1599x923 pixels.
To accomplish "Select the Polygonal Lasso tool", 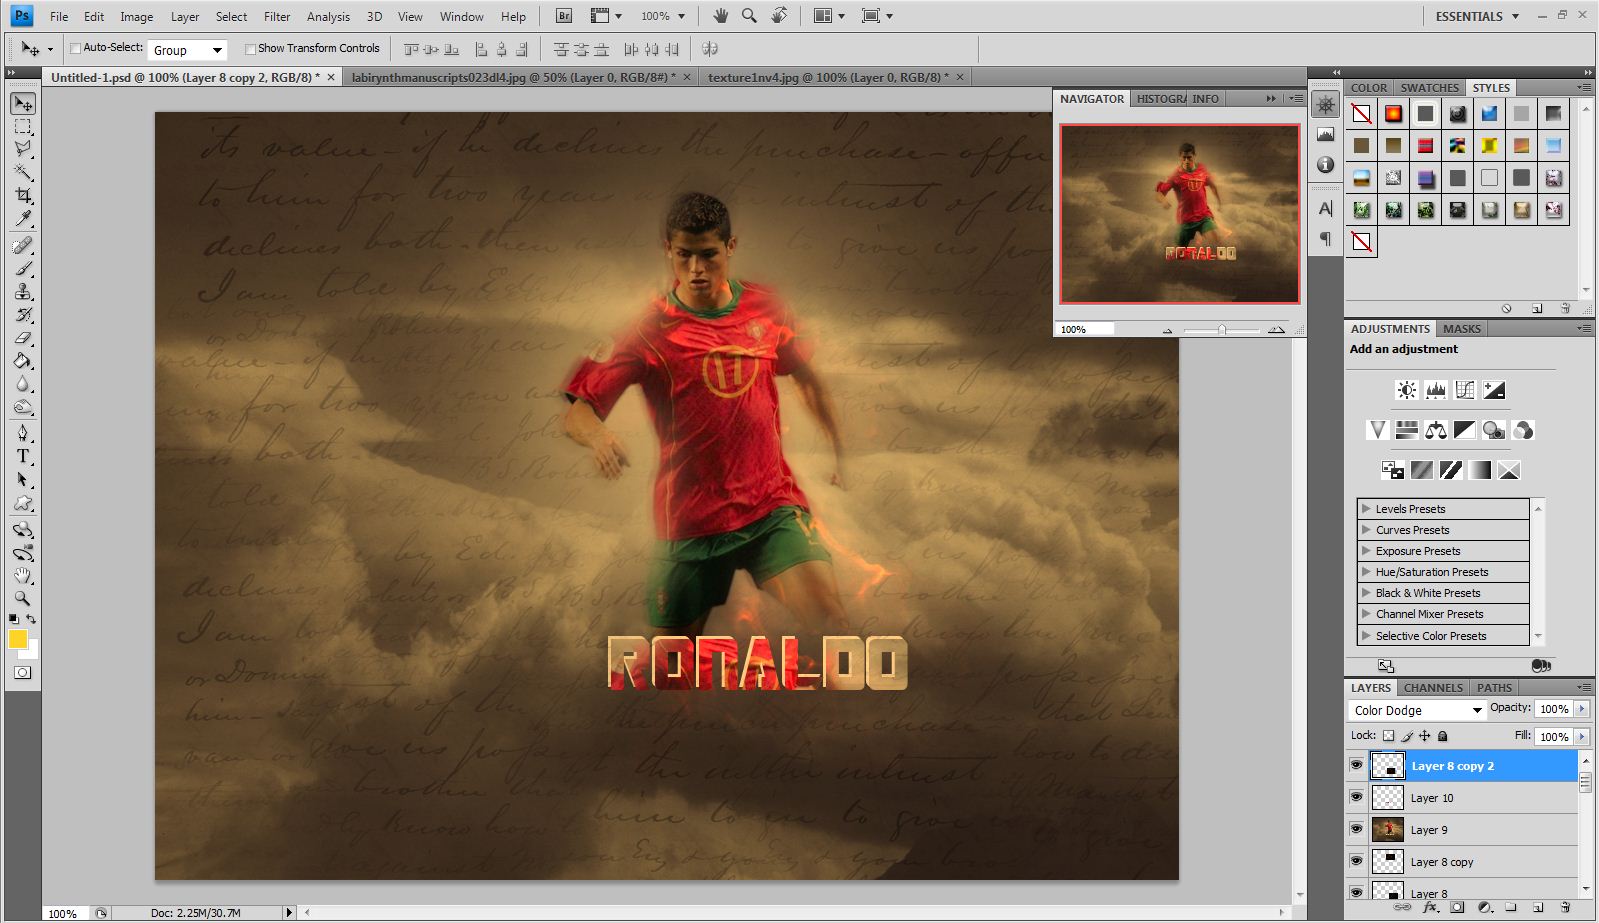I will [23, 149].
